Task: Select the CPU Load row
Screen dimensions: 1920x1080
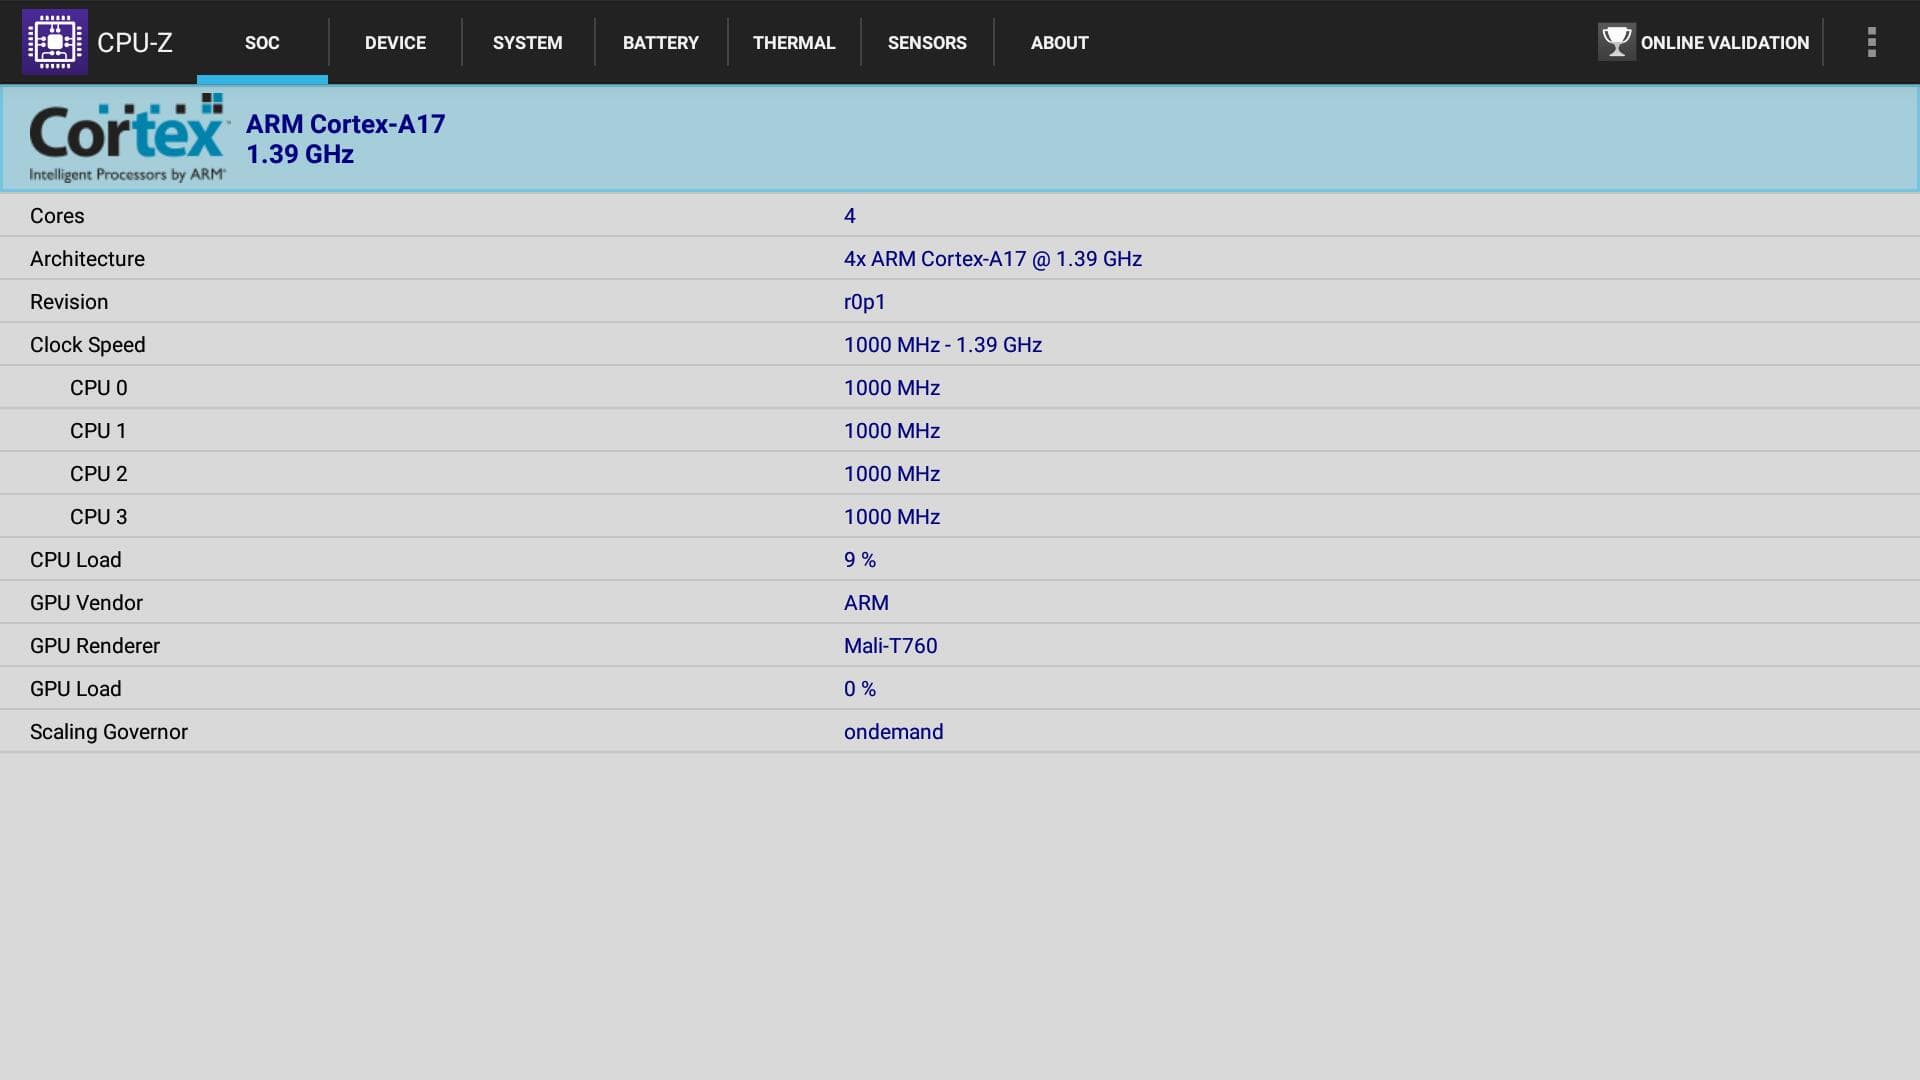Action: [960, 560]
